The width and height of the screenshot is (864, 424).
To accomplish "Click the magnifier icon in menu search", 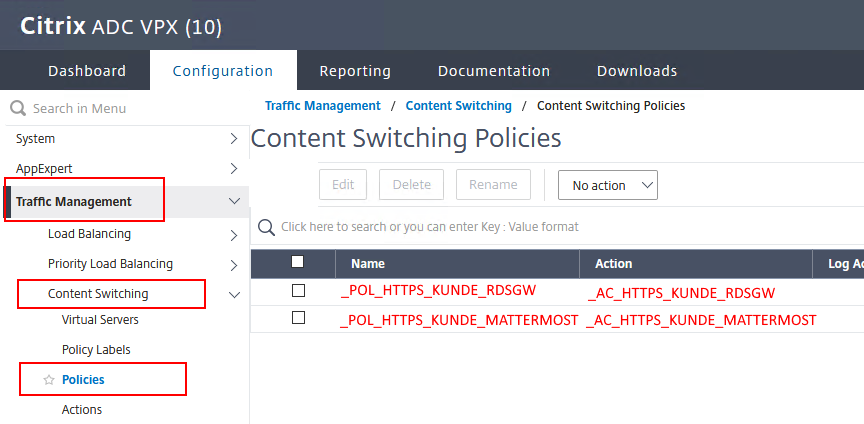I will tap(17, 108).
